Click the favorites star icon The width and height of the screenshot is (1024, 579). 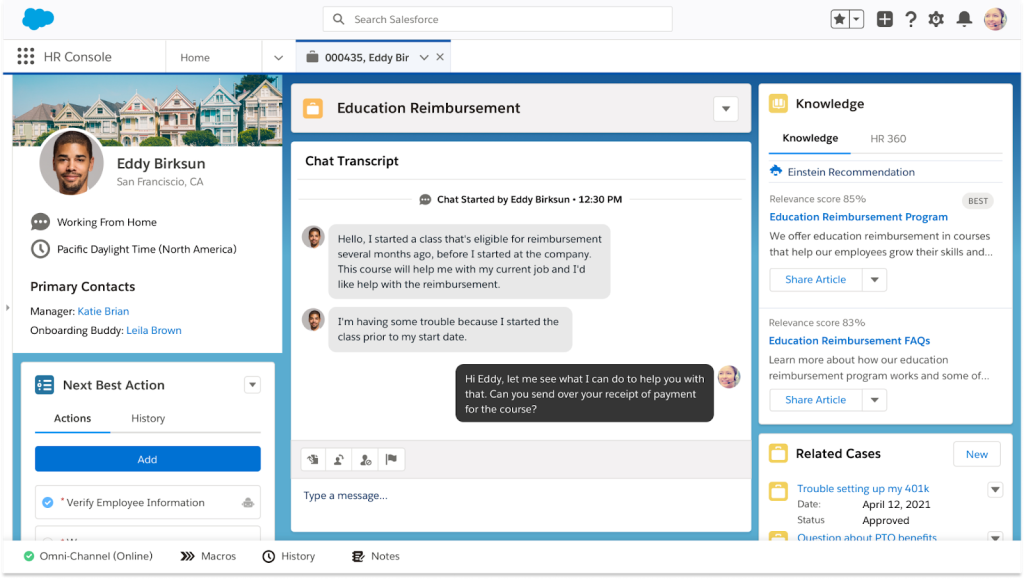(x=840, y=19)
